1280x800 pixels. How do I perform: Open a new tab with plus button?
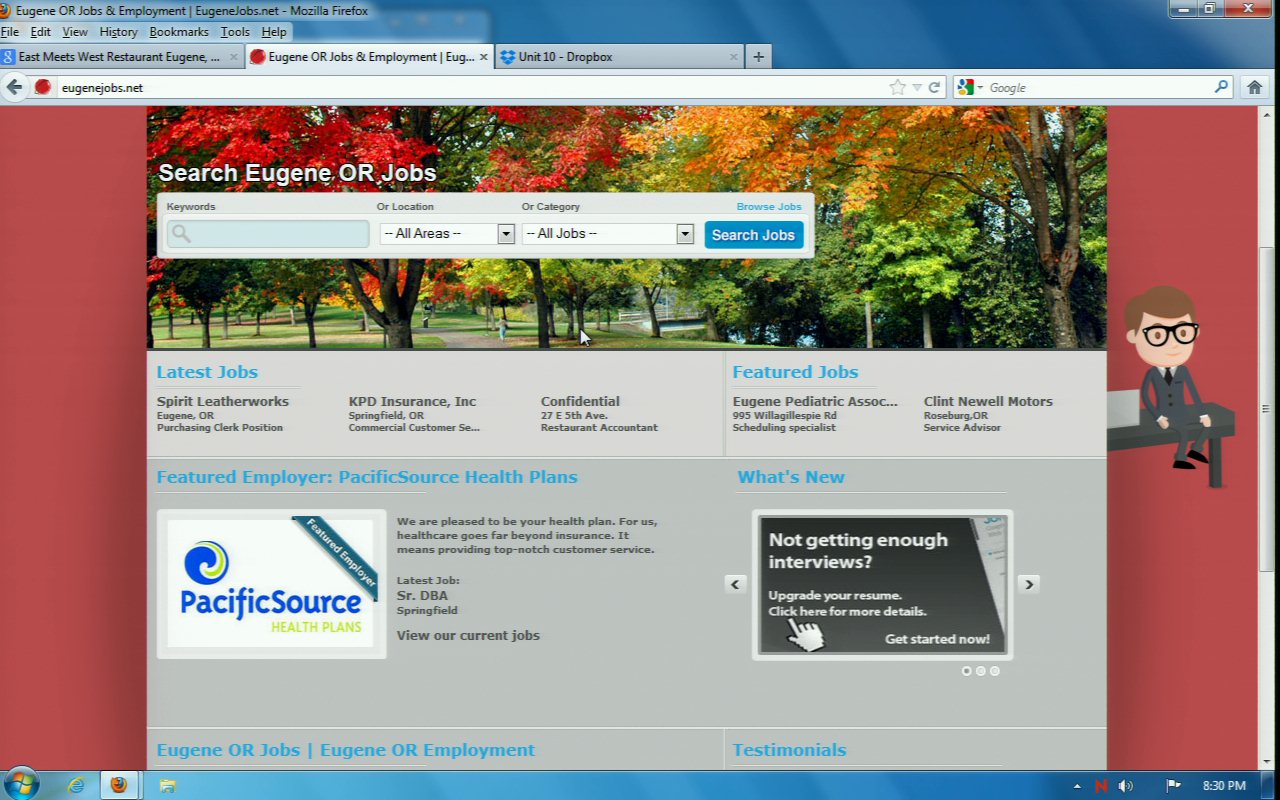click(x=758, y=57)
